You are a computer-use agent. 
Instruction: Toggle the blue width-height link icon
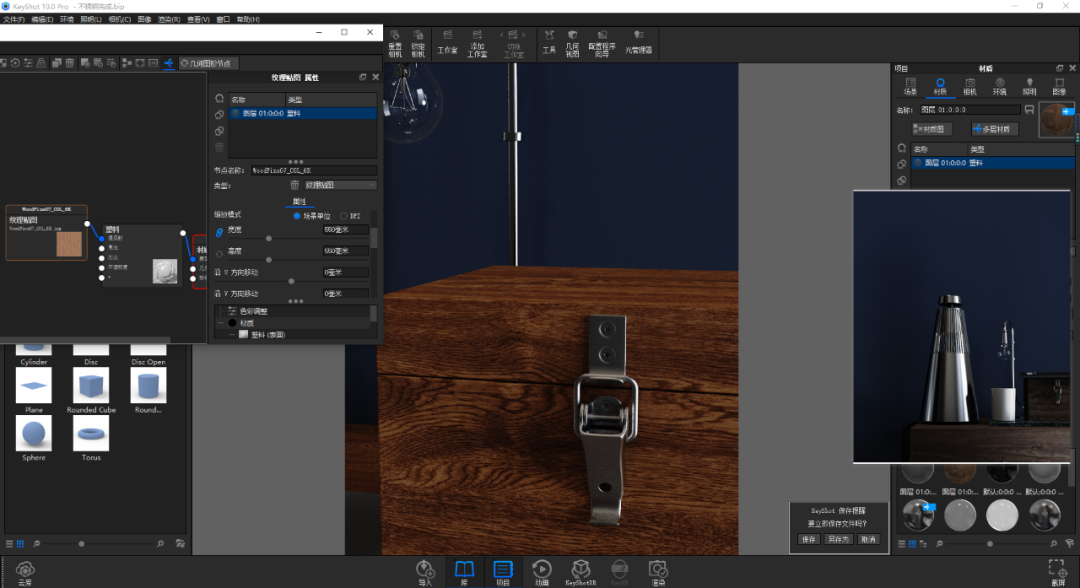click(219, 233)
